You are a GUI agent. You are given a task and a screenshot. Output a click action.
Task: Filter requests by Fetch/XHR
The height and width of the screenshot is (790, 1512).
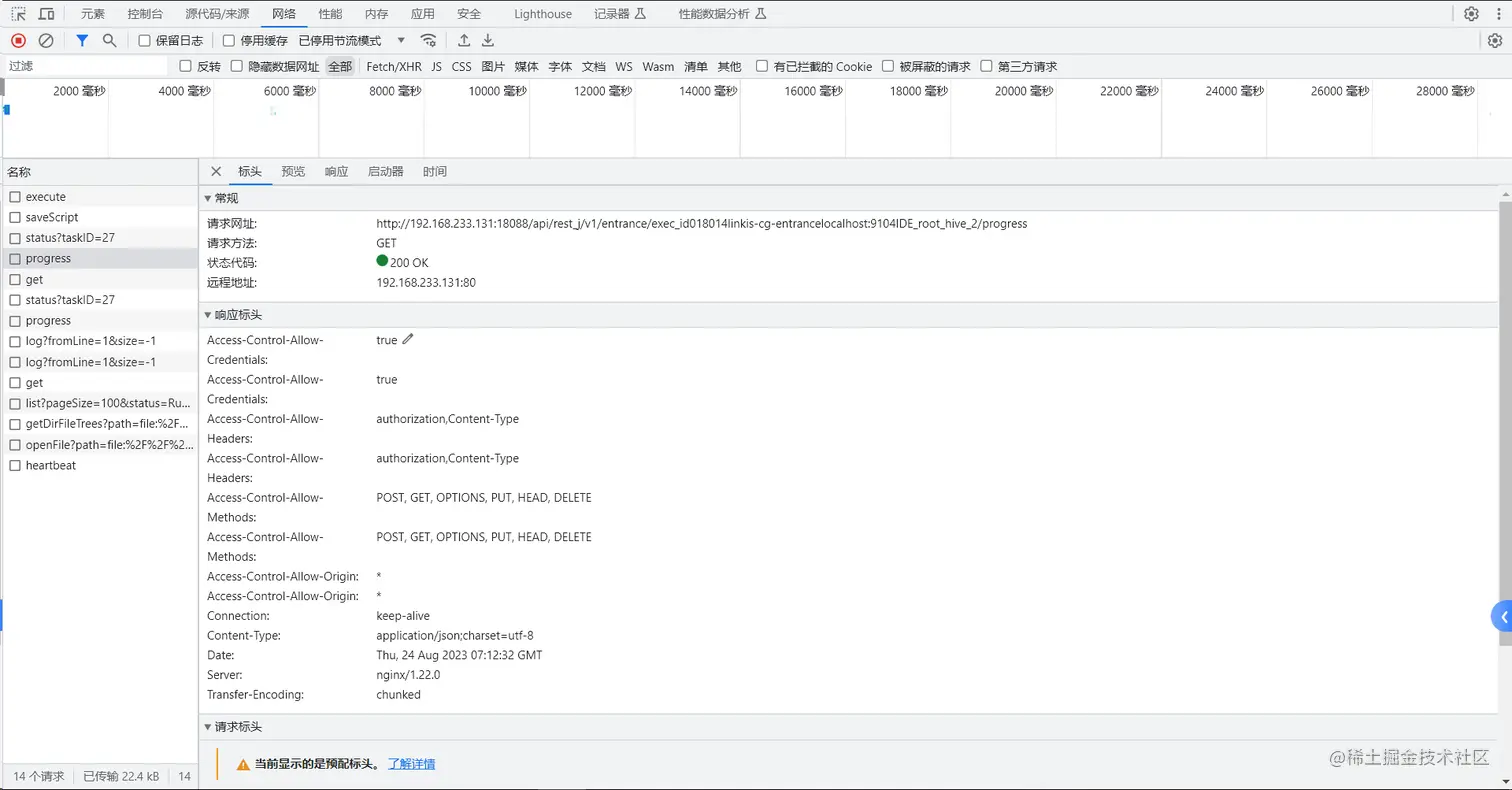(x=394, y=66)
